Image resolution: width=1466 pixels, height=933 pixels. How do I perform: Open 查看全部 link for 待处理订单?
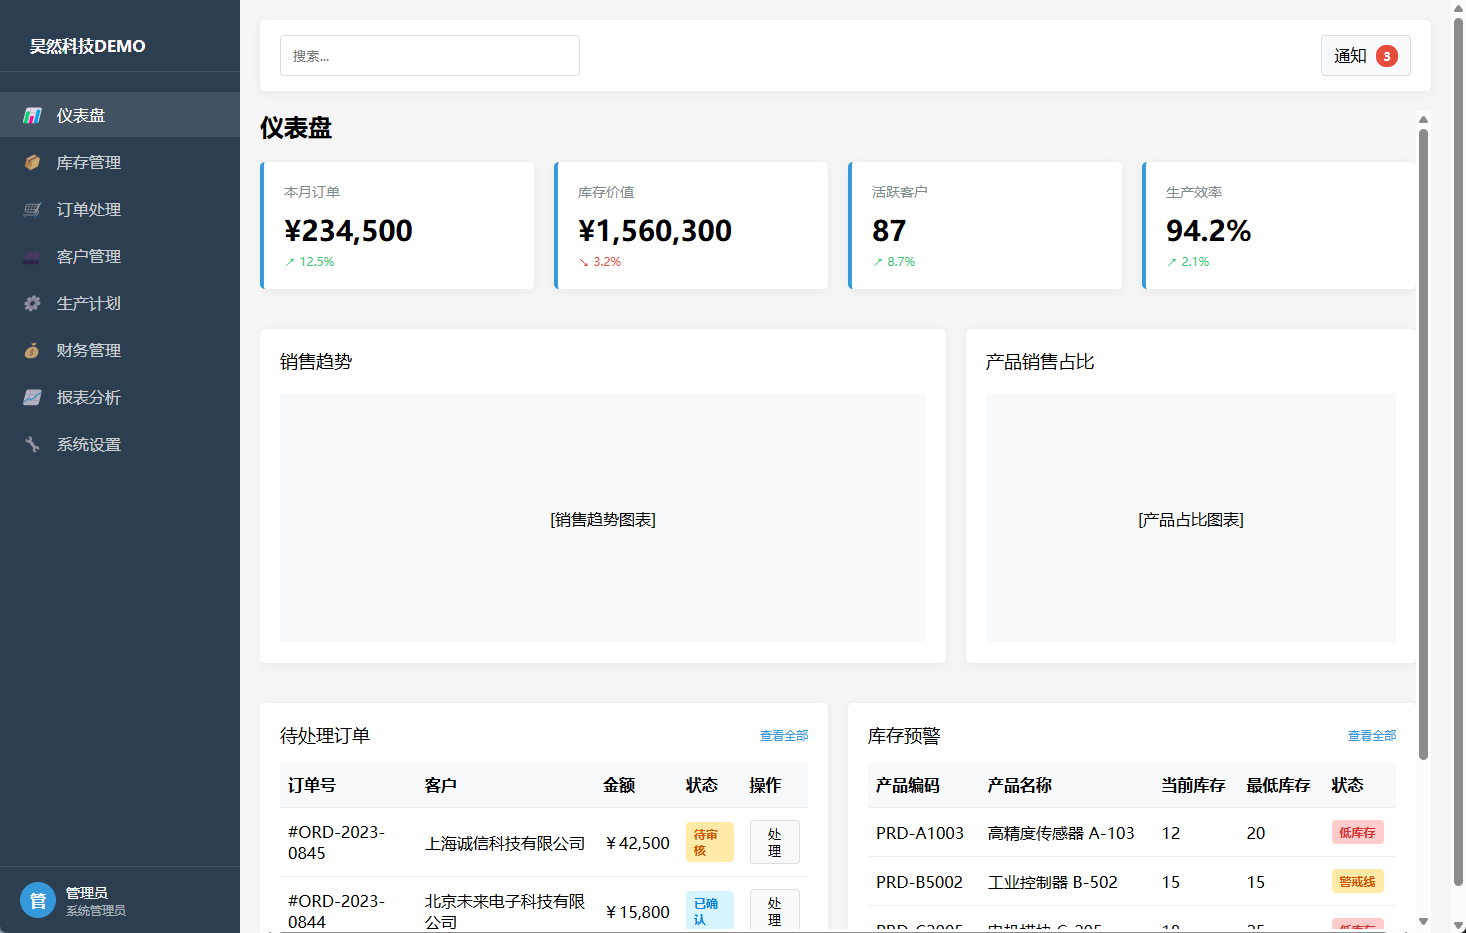tap(783, 734)
